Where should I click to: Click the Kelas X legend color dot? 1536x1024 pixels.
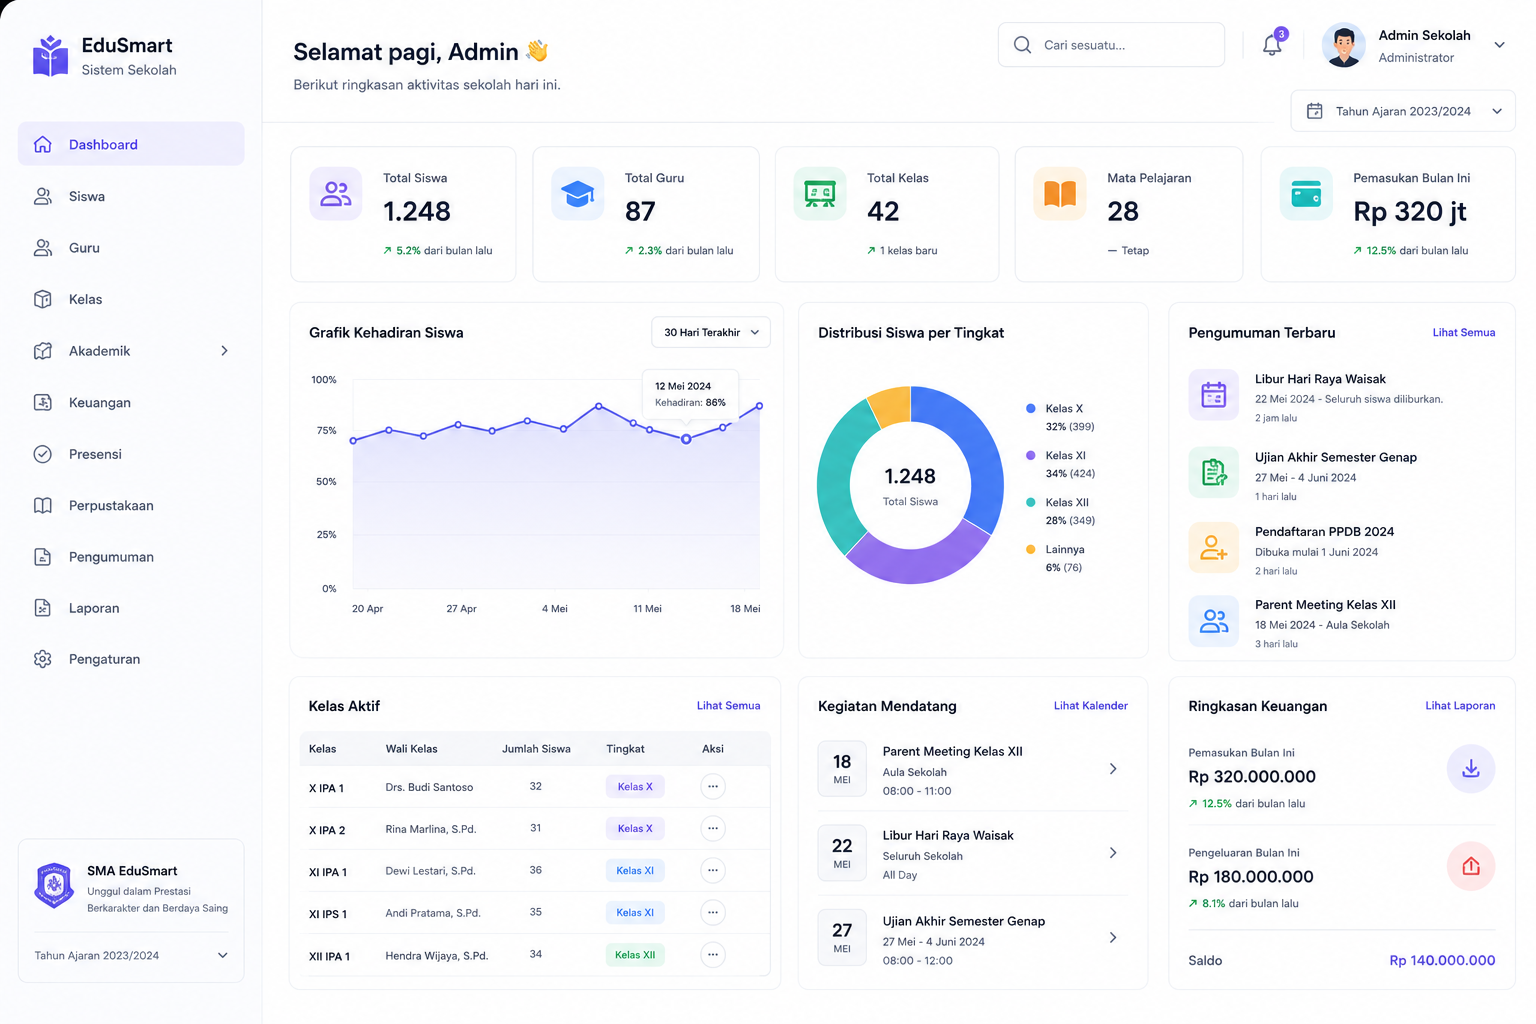coord(1030,408)
